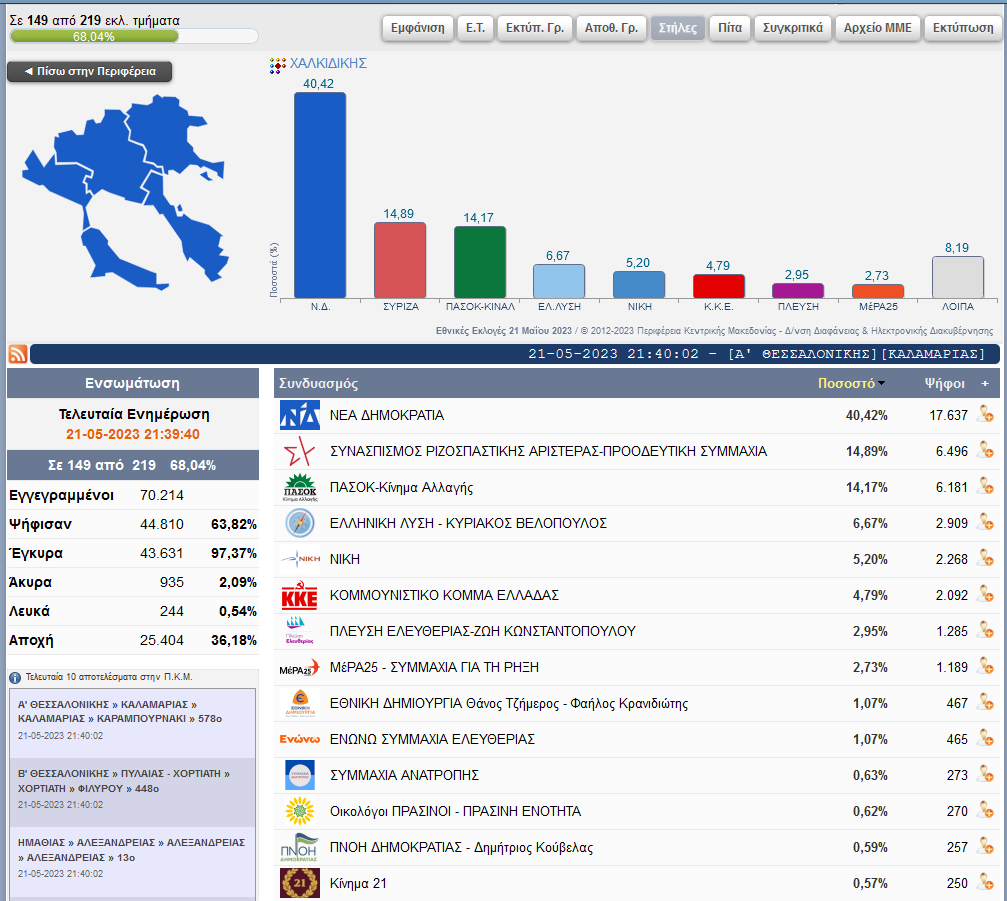Image resolution: width=1007 pixels, height=901 pixels.
Task: Go back with Πίσω στην Περιφέρεια button
Action: 89,72
